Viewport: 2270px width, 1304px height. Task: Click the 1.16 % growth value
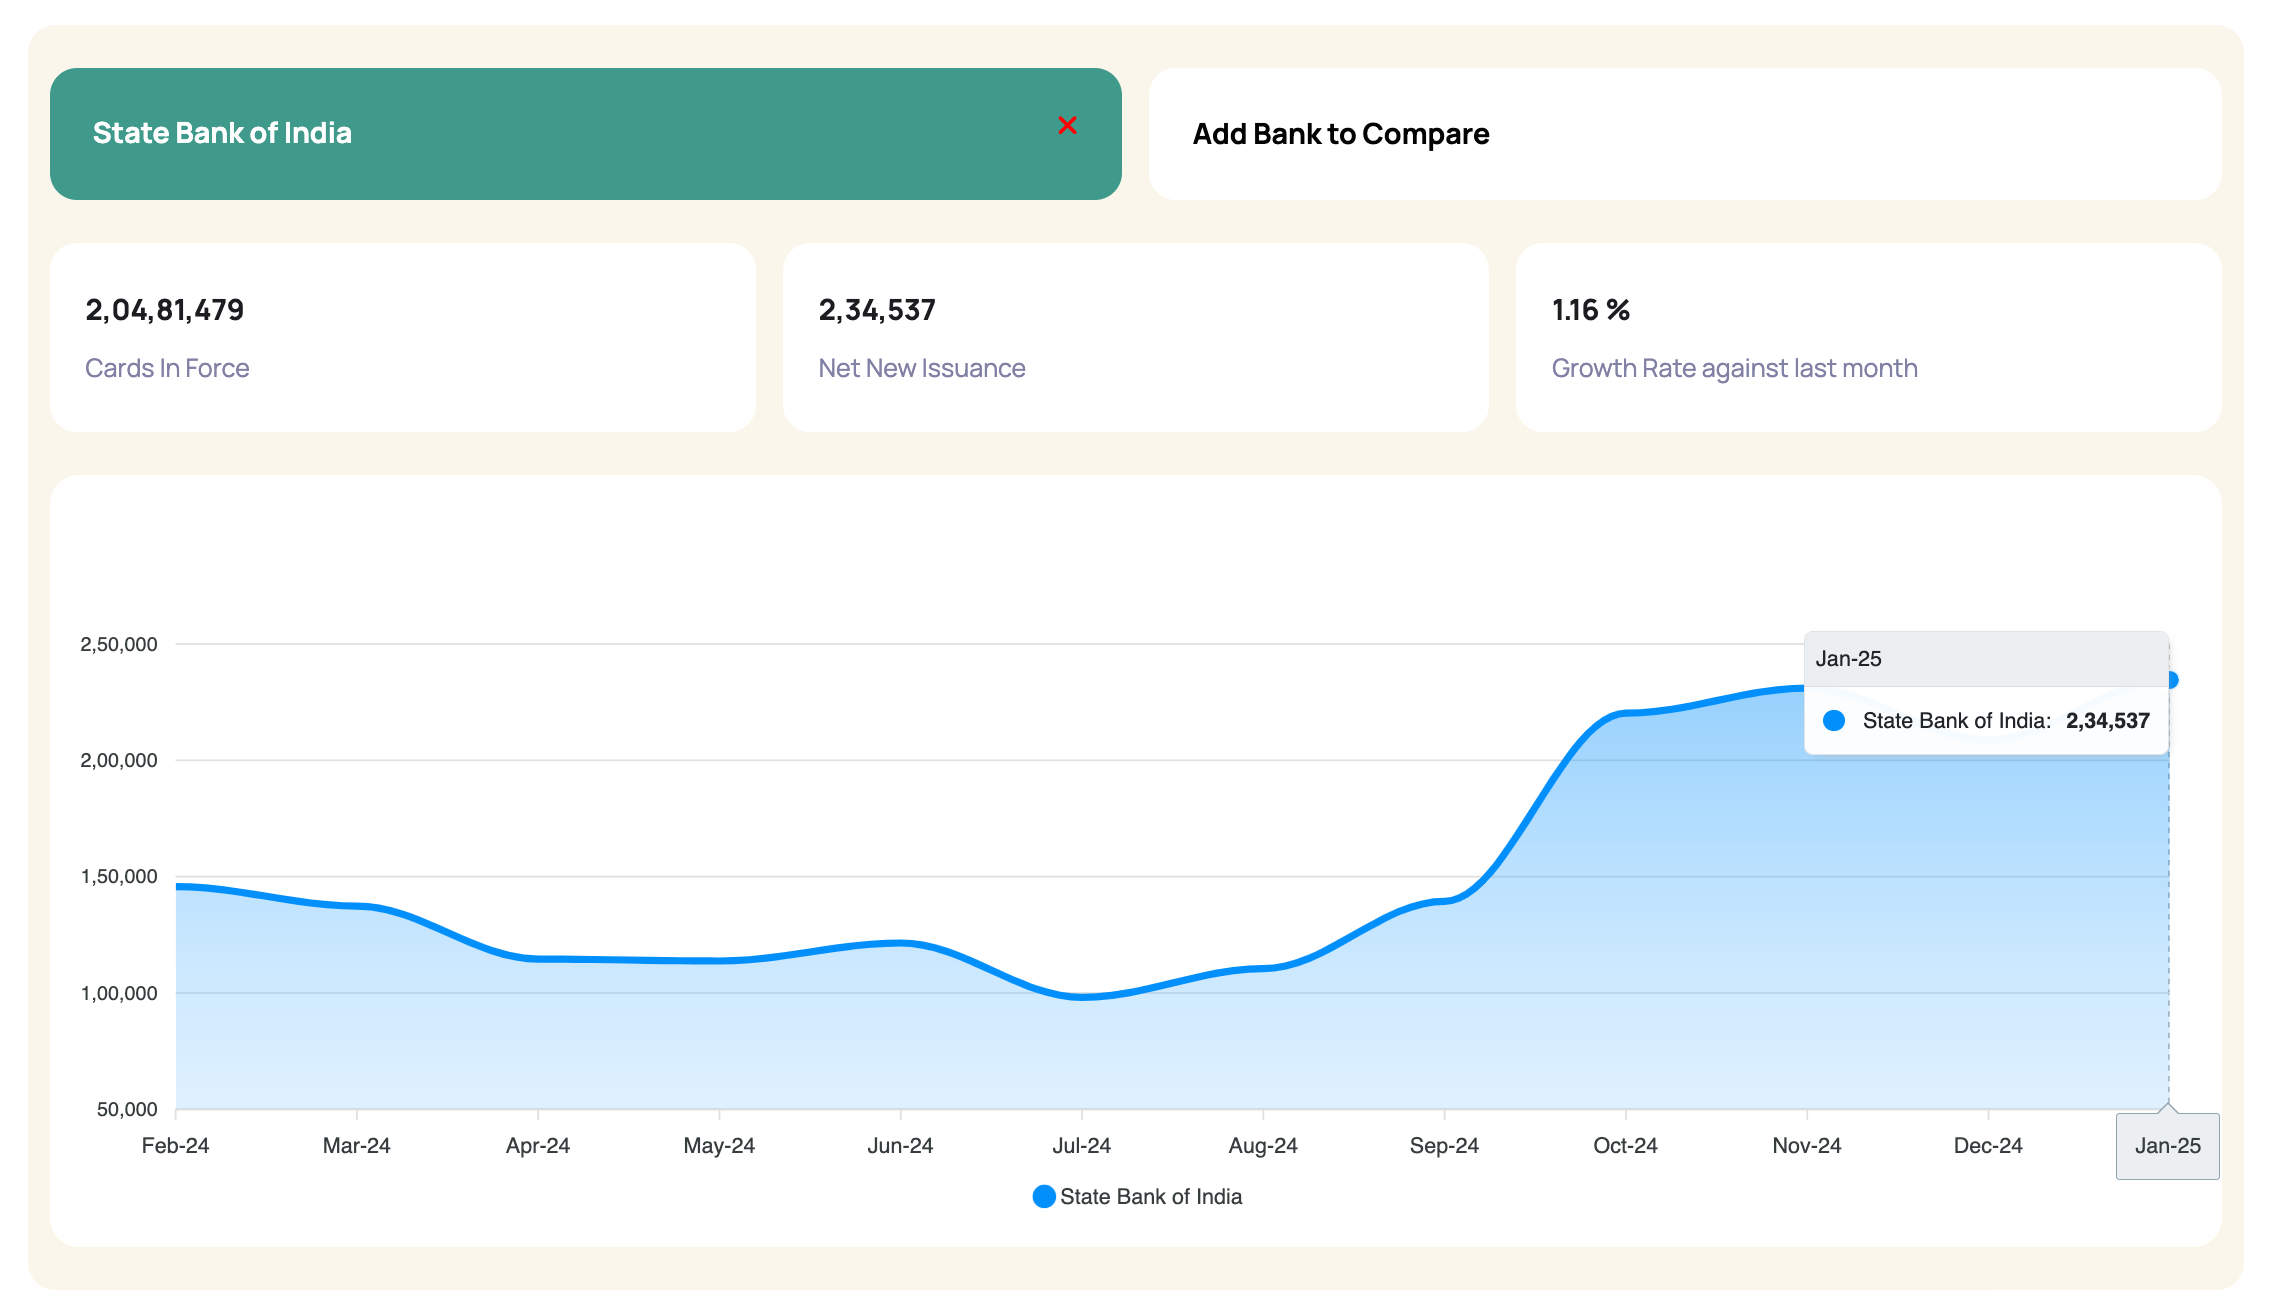point(1590,310)
